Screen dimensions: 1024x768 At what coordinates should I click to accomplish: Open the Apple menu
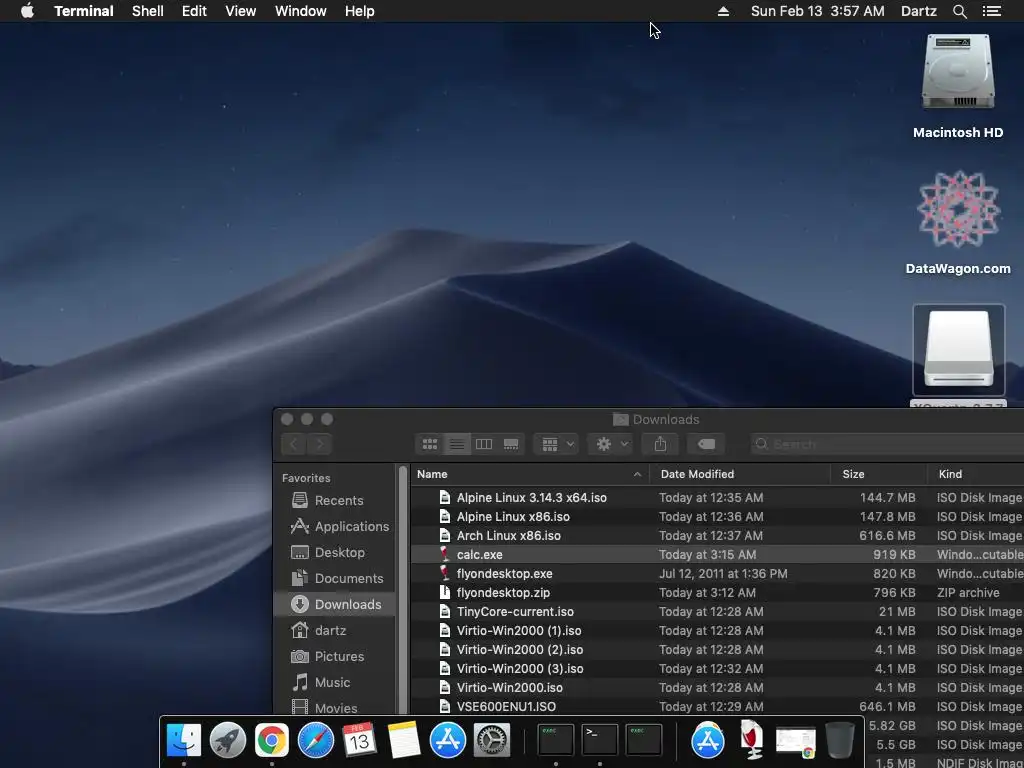[x=27, y=11]
